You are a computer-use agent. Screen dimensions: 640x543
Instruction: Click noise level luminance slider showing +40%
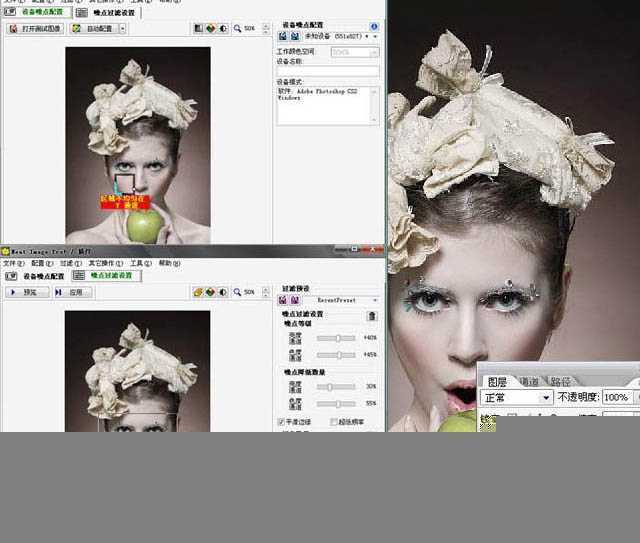click(336, 338)
